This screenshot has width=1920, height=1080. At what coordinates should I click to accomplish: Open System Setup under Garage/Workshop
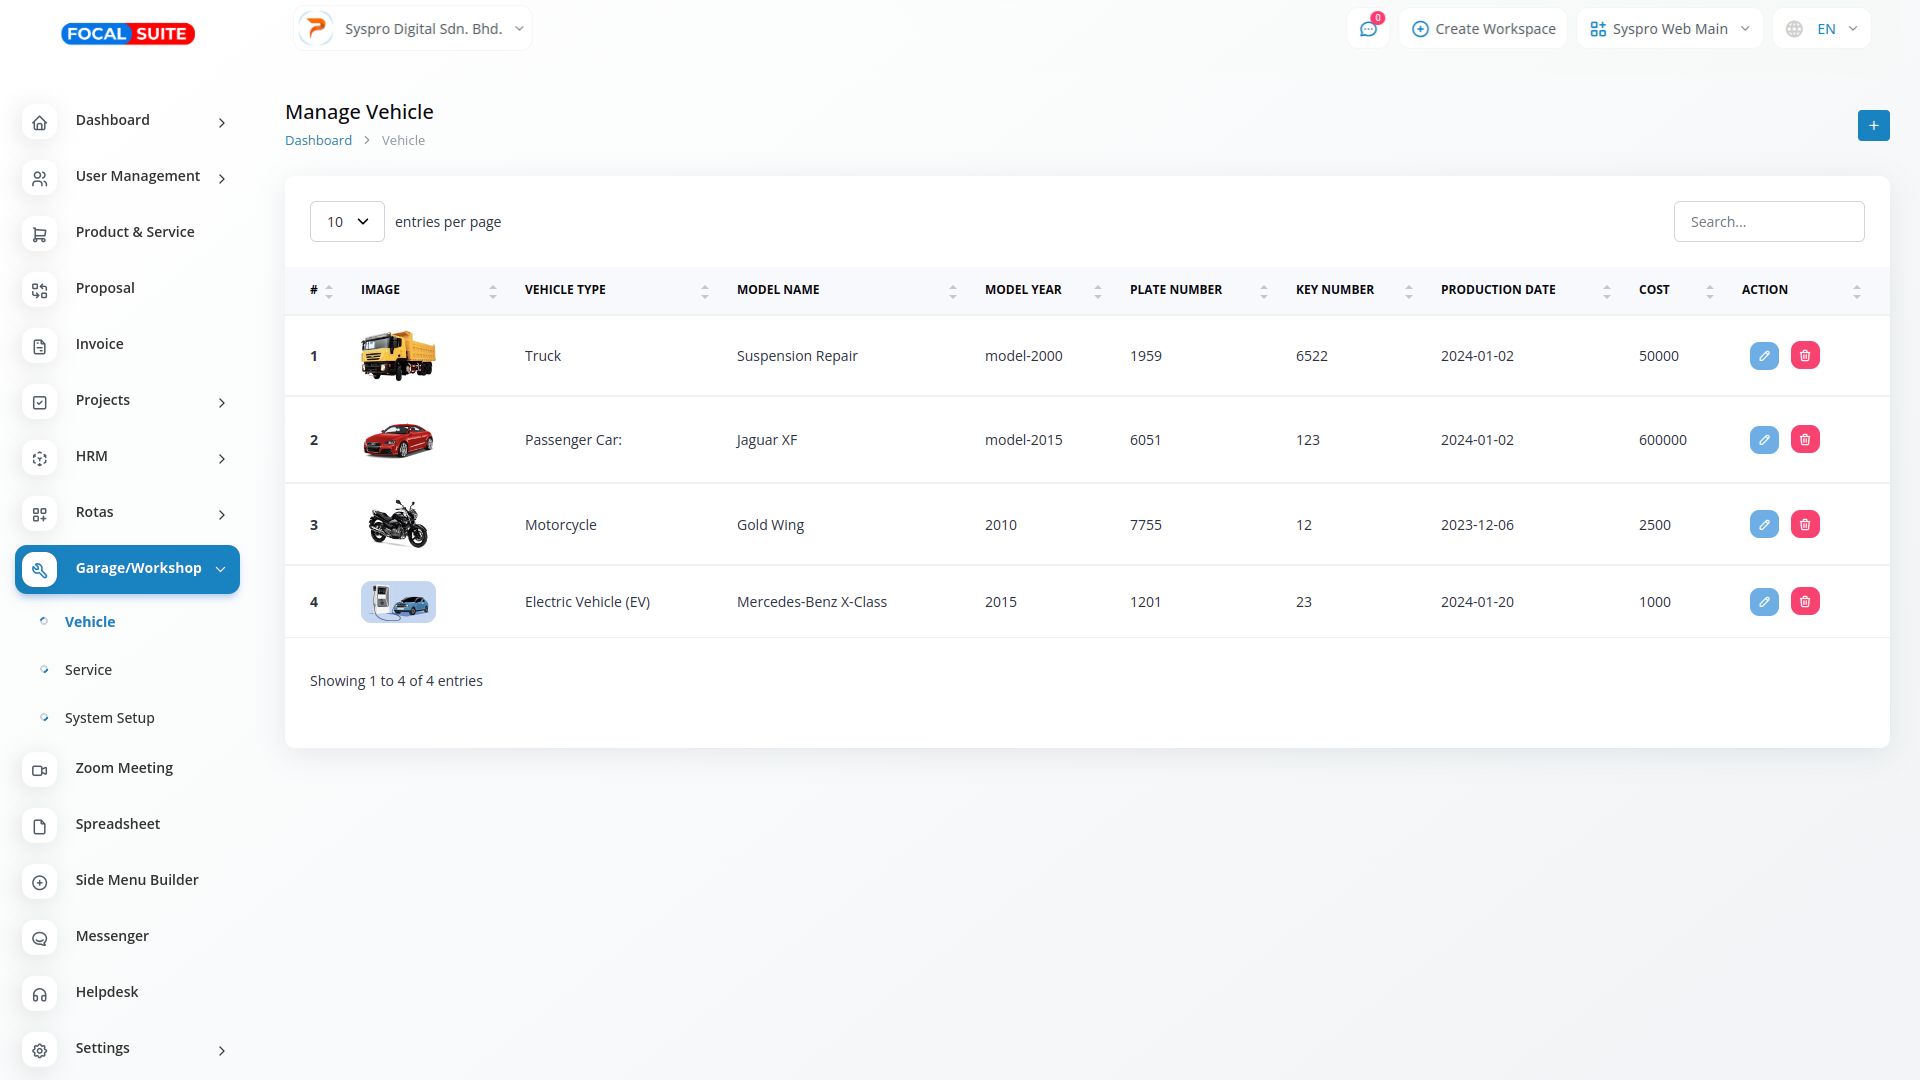109,718
